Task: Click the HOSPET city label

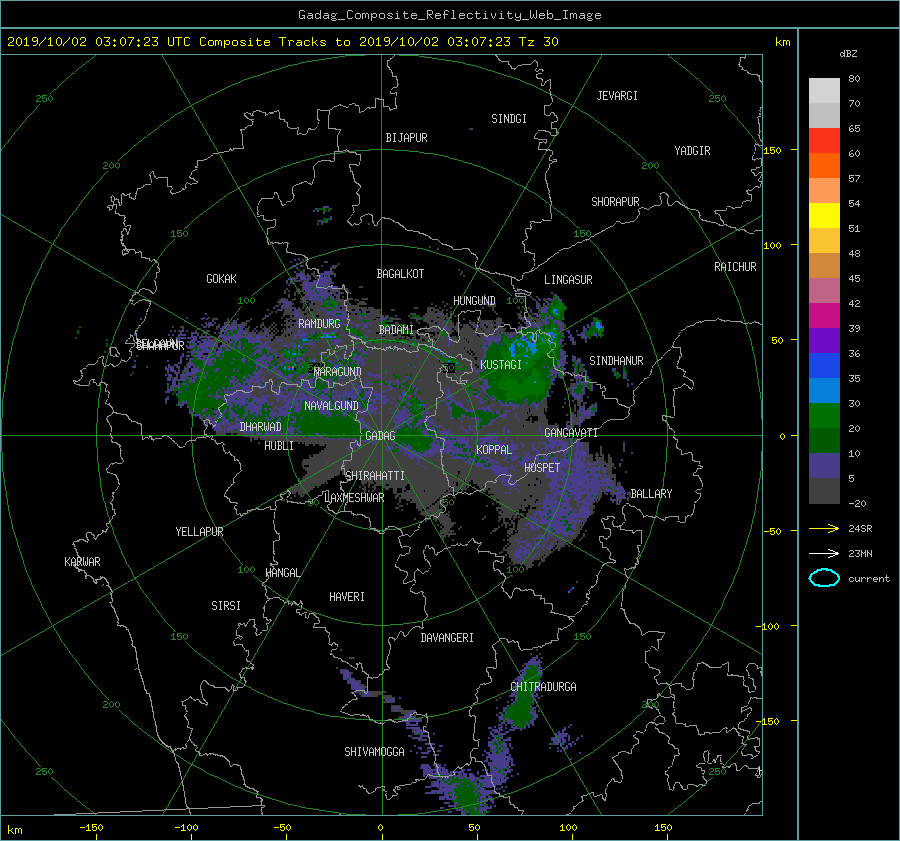Action: tap(542, 468)
